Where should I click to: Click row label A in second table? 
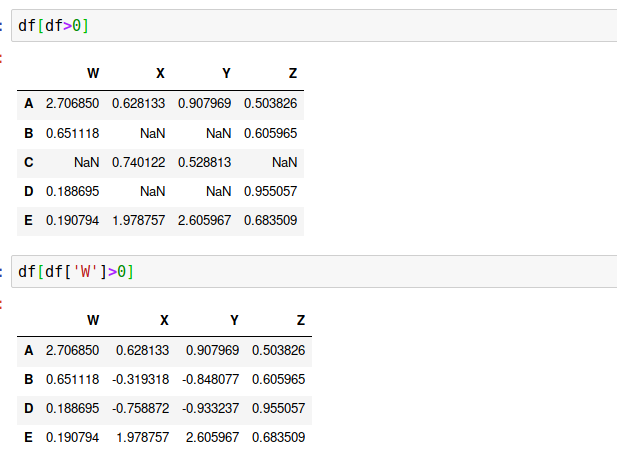point(28,350)
